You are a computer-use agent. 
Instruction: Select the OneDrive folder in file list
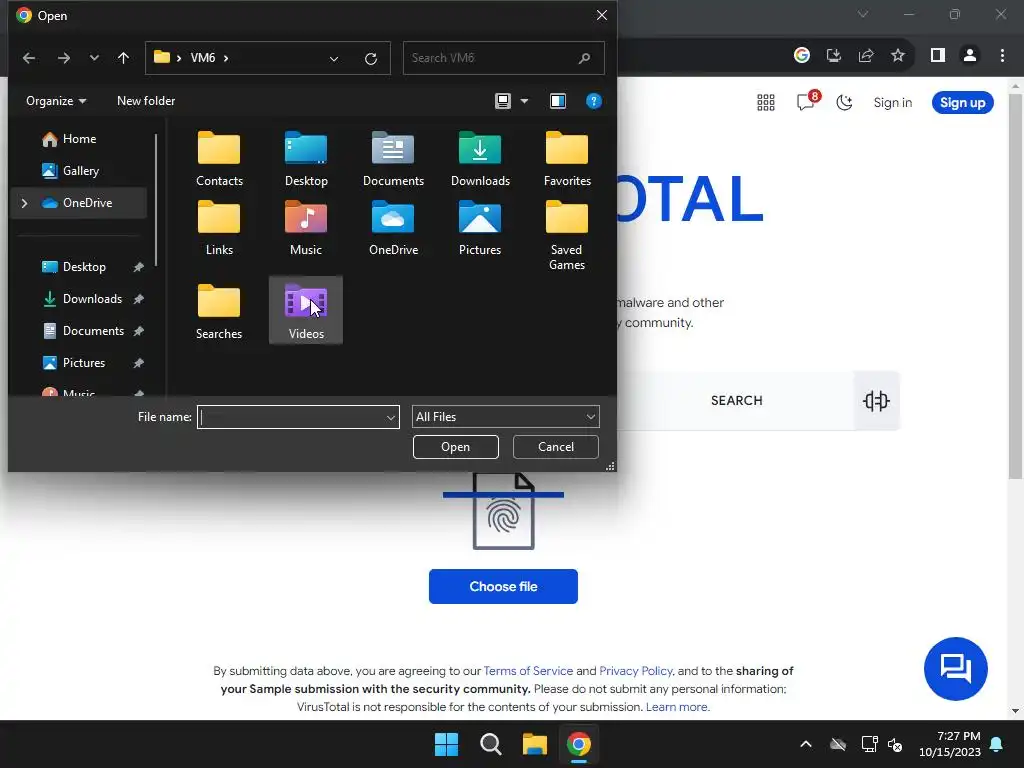(x=393, y=229)
